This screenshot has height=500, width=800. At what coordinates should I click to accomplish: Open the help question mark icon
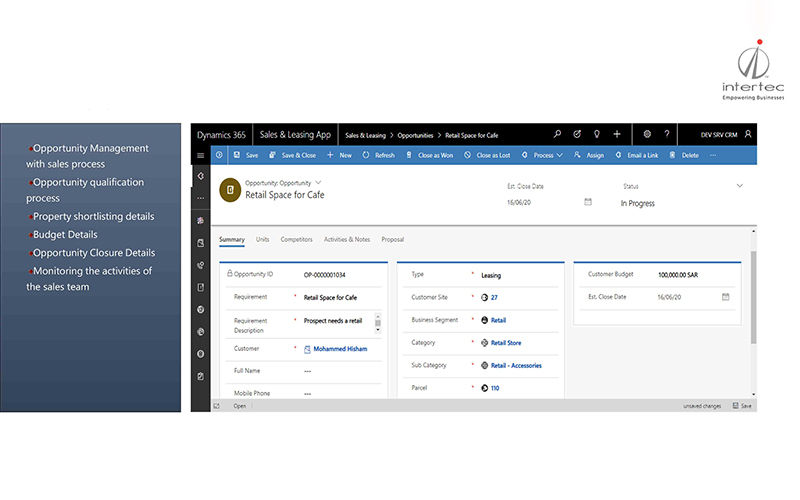click(x=667, y=134)
